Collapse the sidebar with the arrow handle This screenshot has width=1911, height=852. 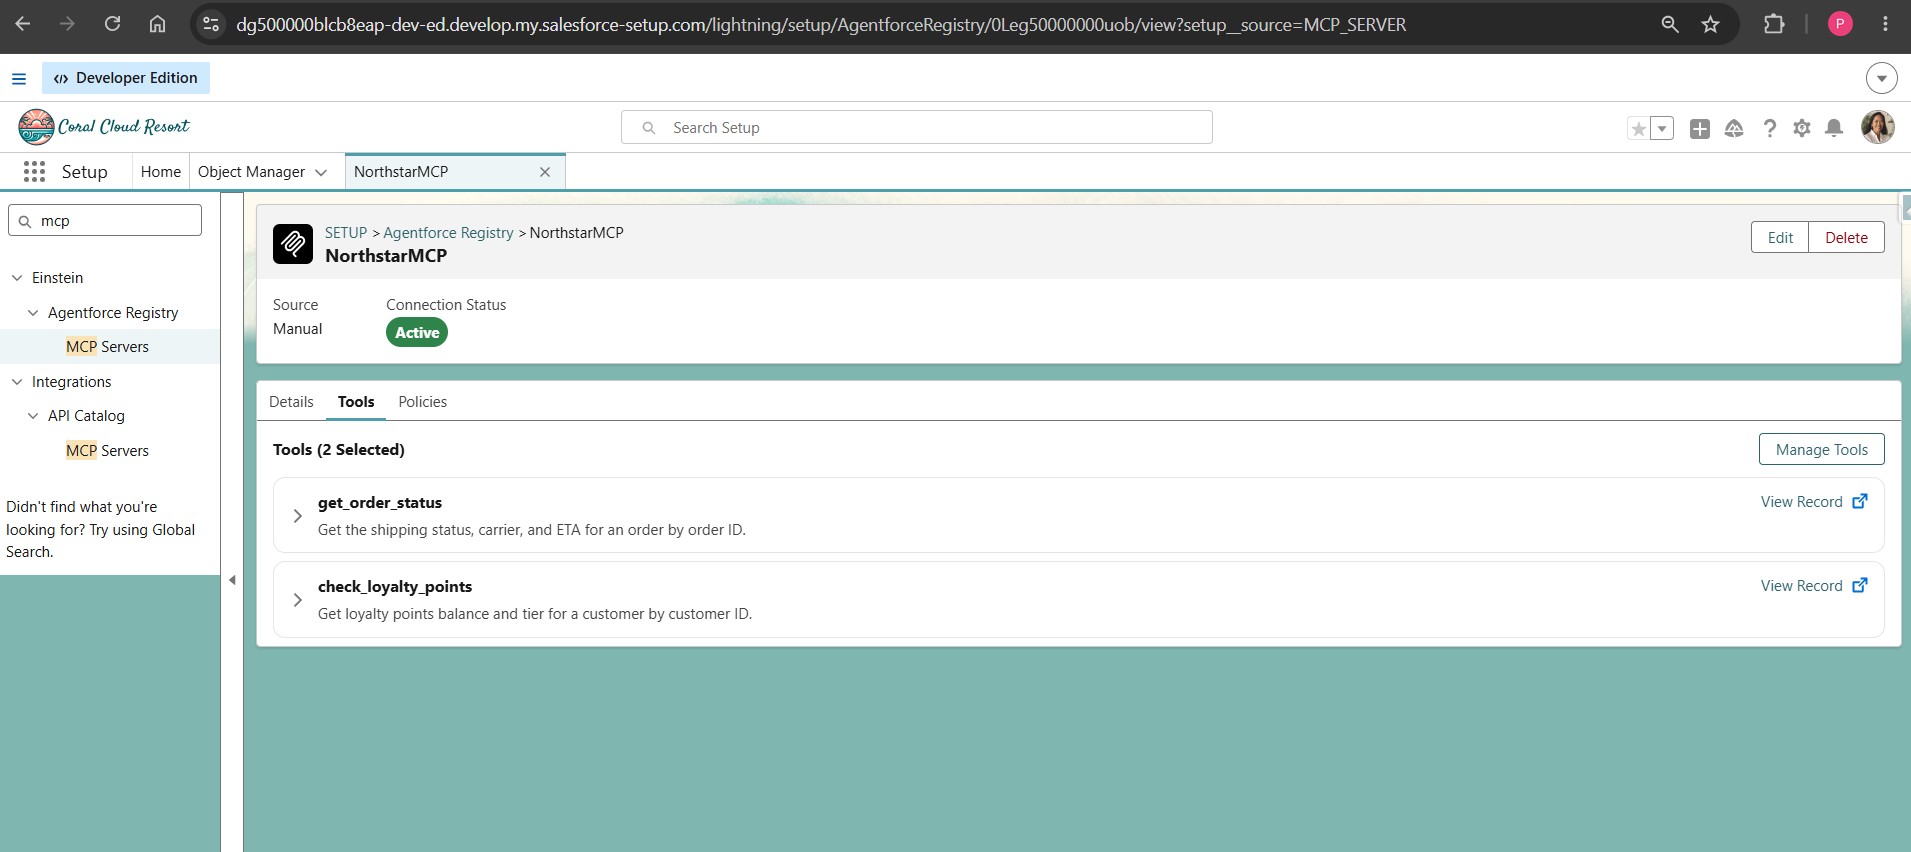click(232, 580)
